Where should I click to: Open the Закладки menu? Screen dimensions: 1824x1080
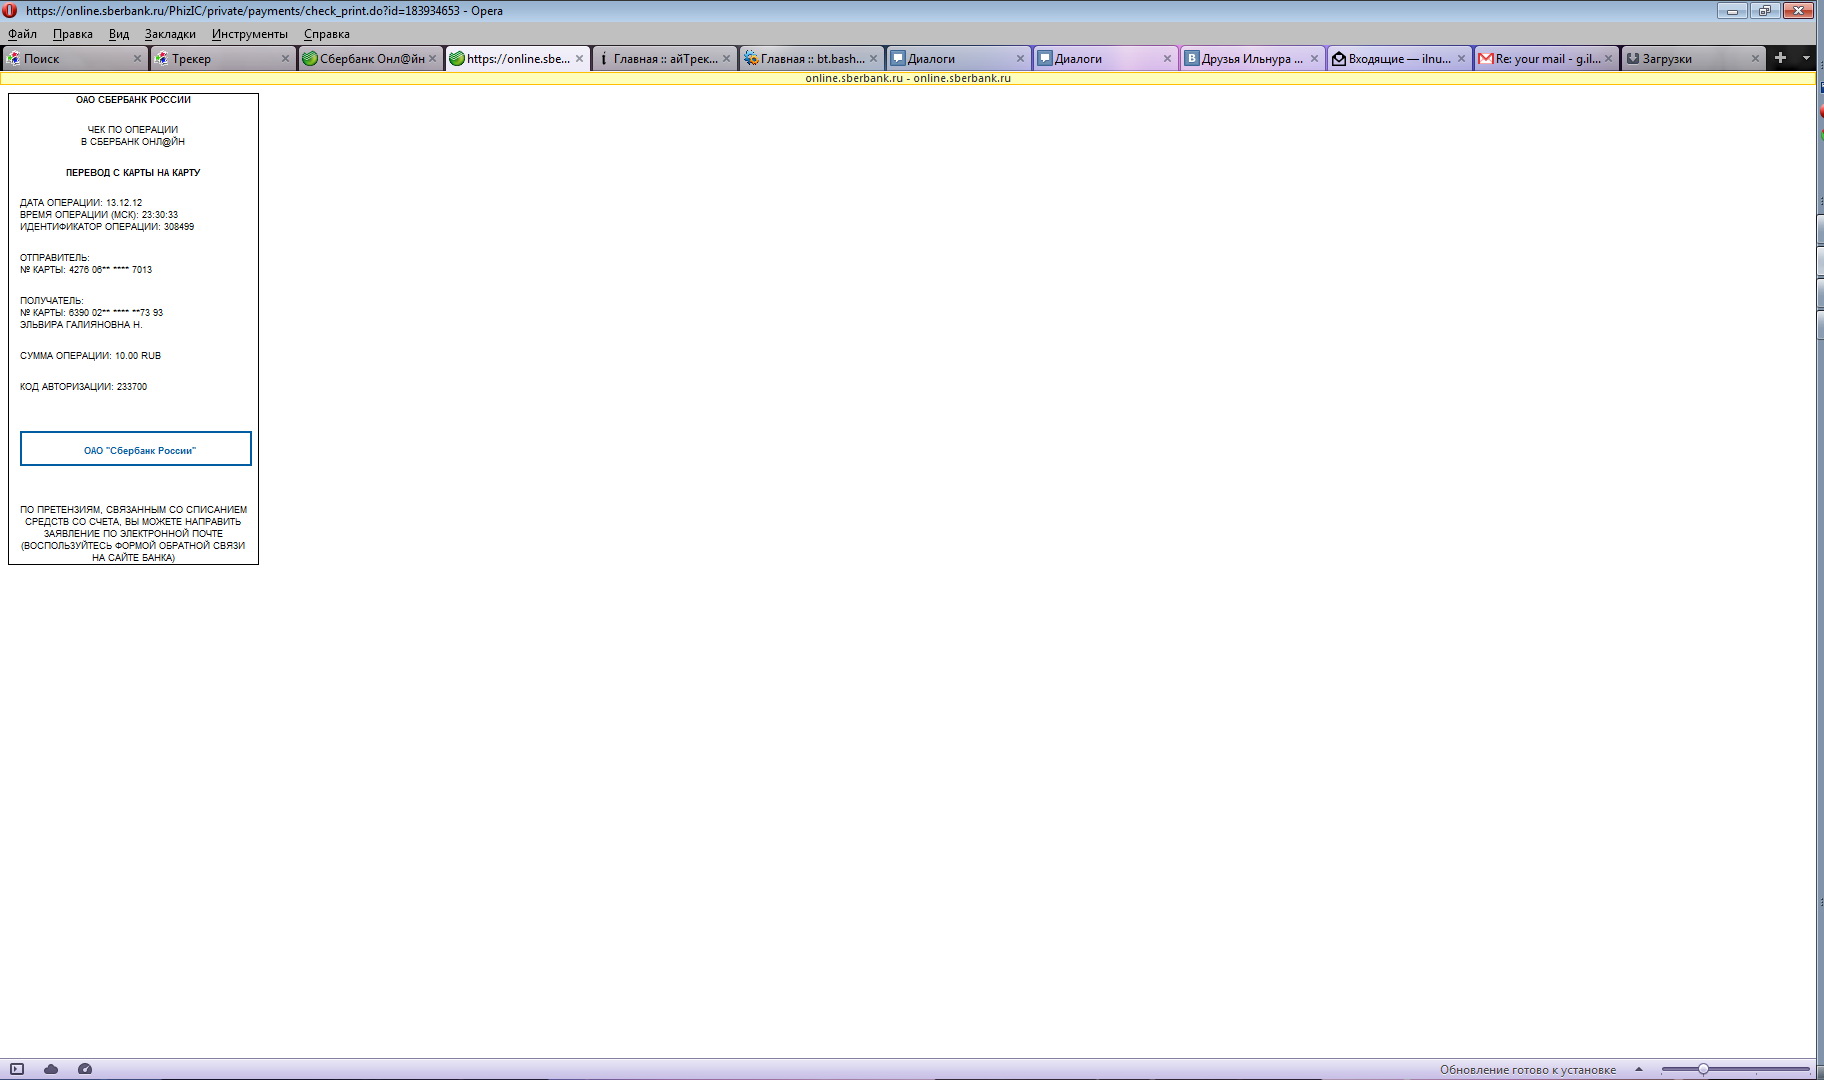tap(170, 34)
